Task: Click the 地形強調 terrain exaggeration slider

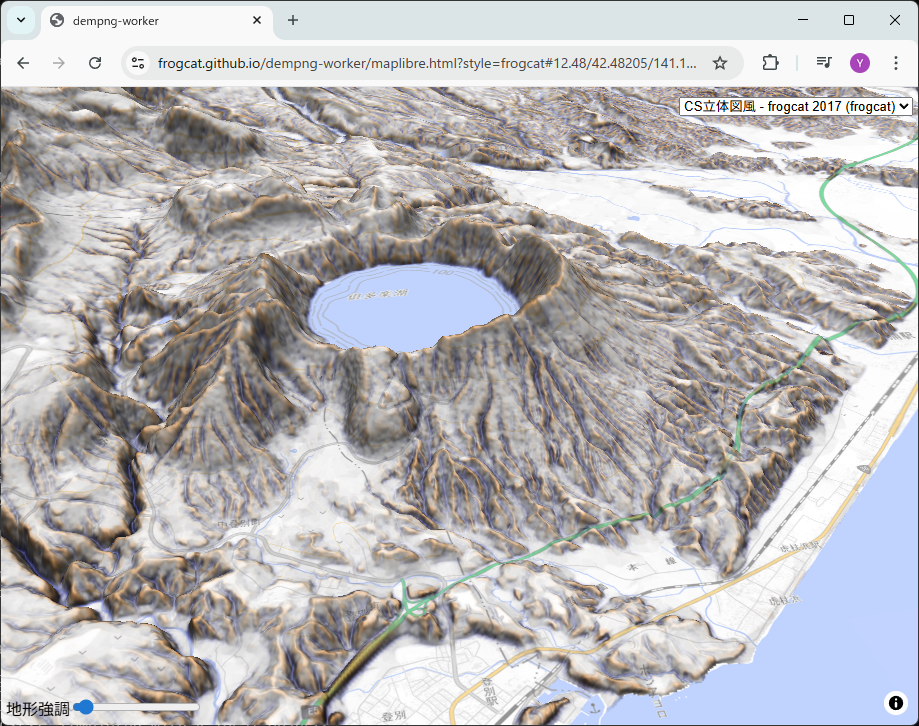Action: (x=137, y=707)
